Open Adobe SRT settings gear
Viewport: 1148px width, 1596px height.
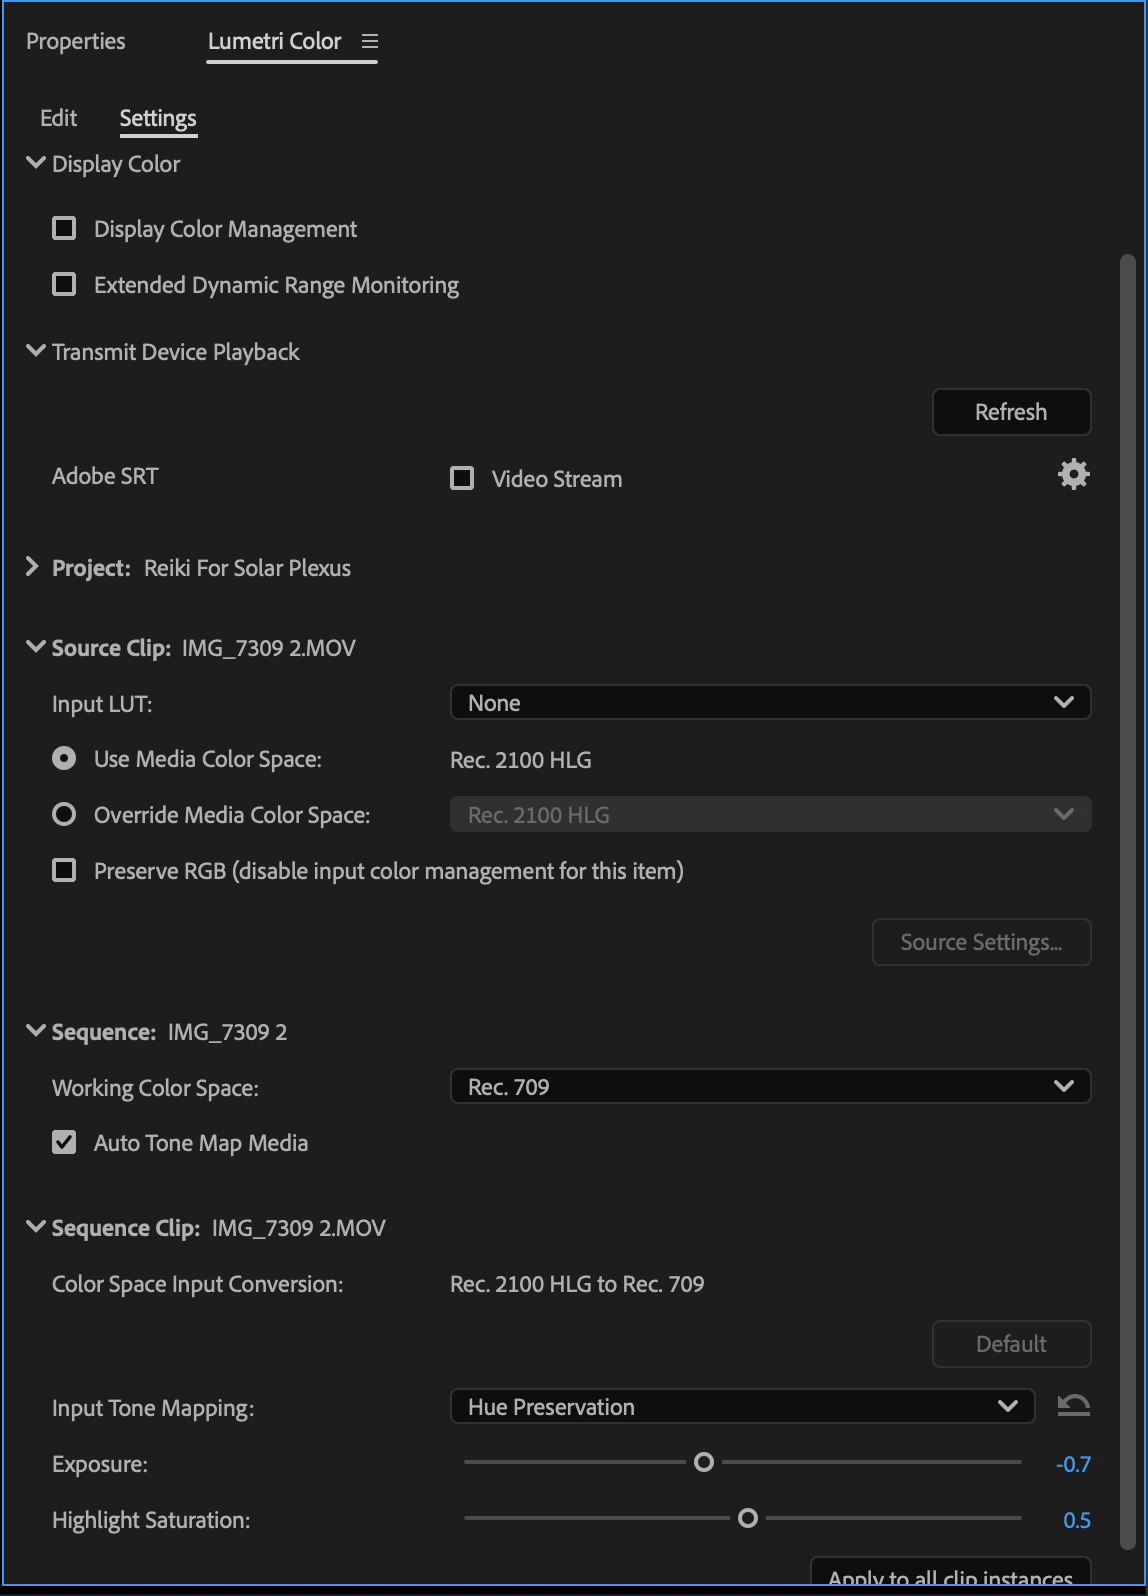[x=1073, y=475]
